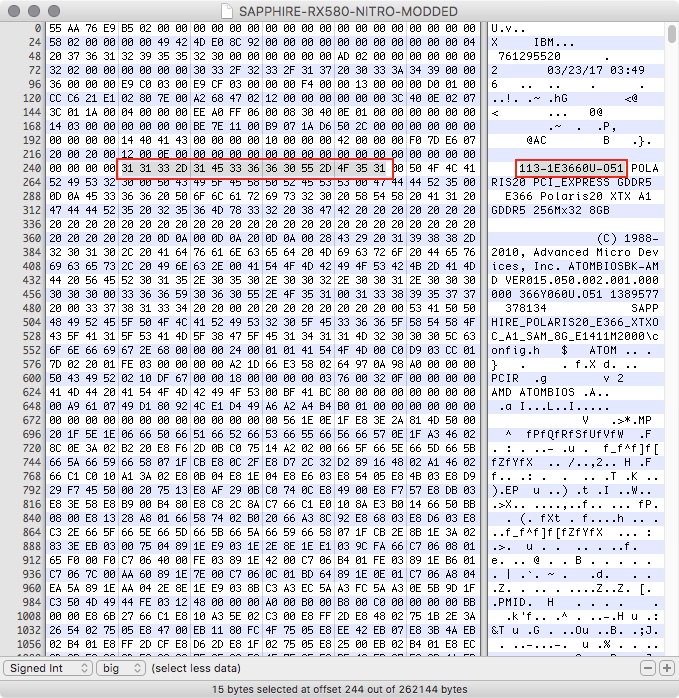Open the big endianness dropdown
This screenshot has width=679, height=698.
coord(121,668)
